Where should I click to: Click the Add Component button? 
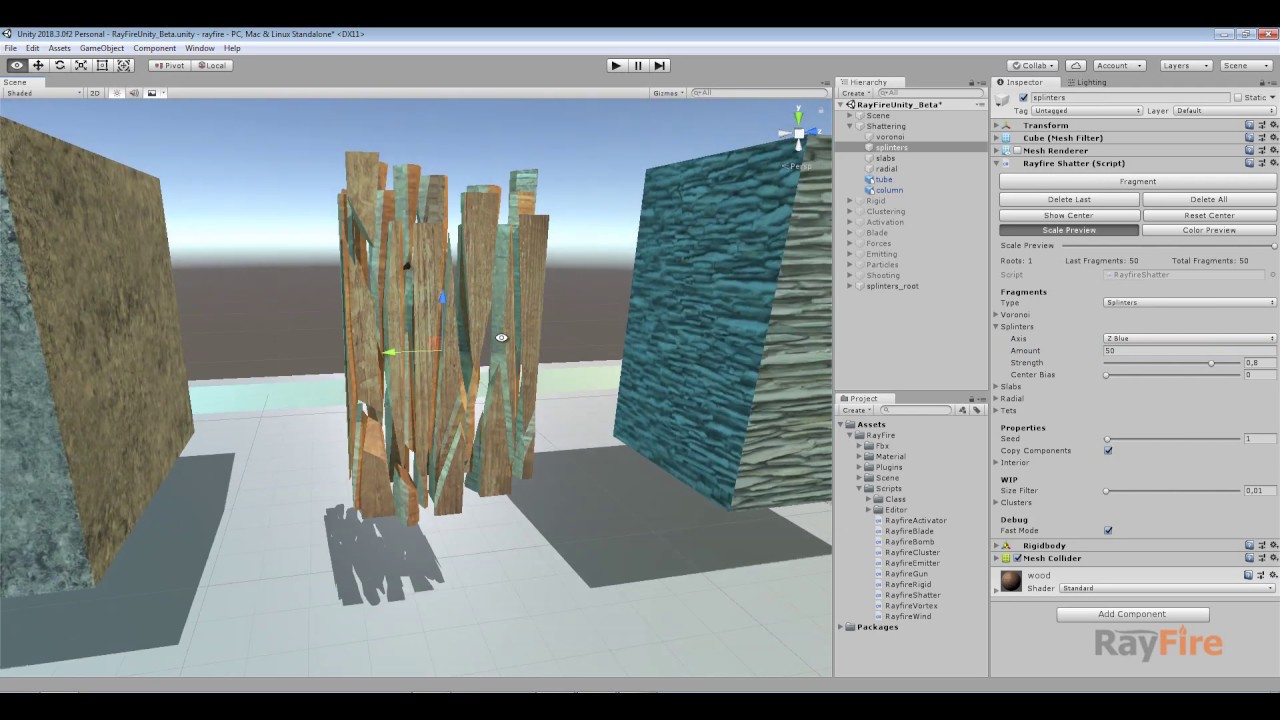click(1132, 614)
